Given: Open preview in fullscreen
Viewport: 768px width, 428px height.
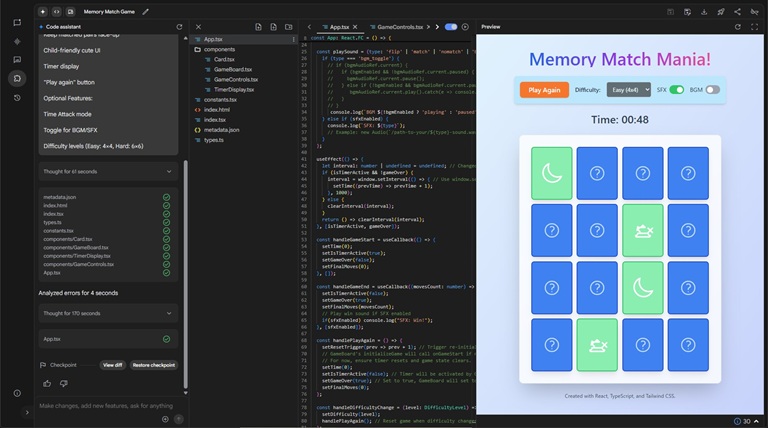Looking at the screenshot, I should [754, 27].
